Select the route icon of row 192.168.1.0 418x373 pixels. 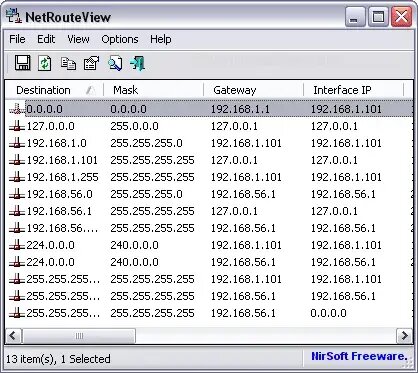[x=17, y=143]
